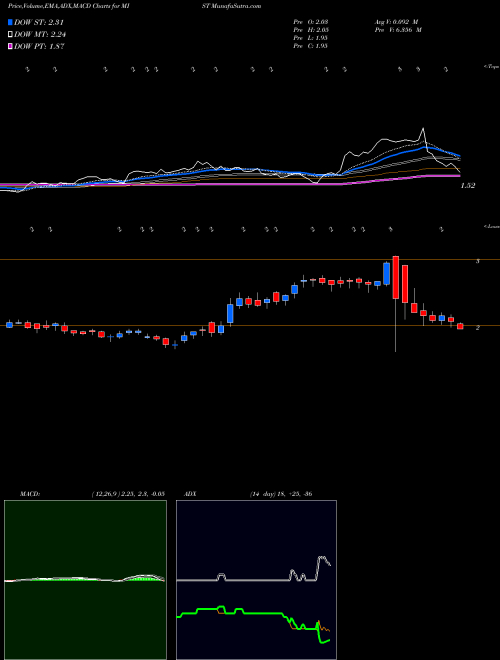Image resolution: width=500 pixels, height=660 pixels.
Task: Select the 'DOW MT: 2.24' legend label
Action: click(40, 35)
